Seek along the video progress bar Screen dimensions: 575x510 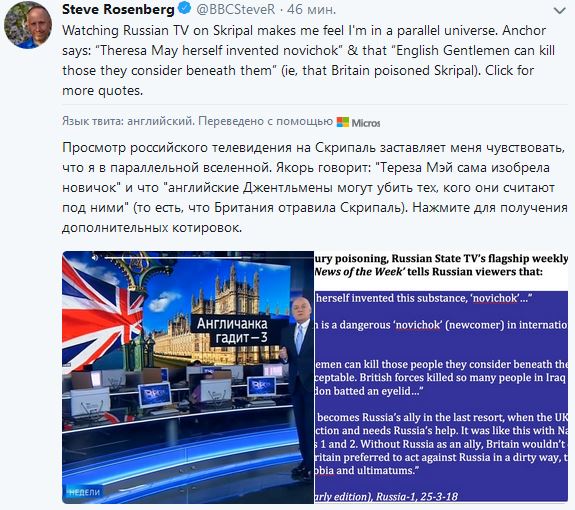(209, 258)
